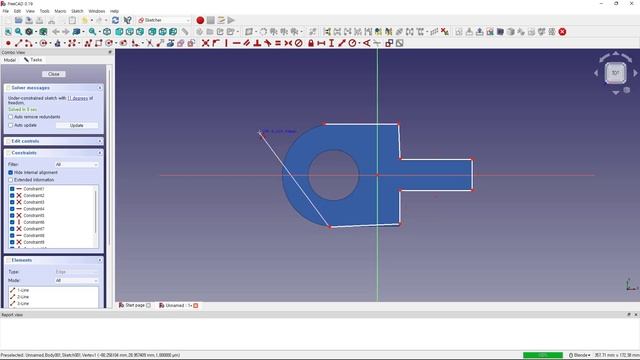
Task: Collapse the Constraints section
Action: pos(100,153)
